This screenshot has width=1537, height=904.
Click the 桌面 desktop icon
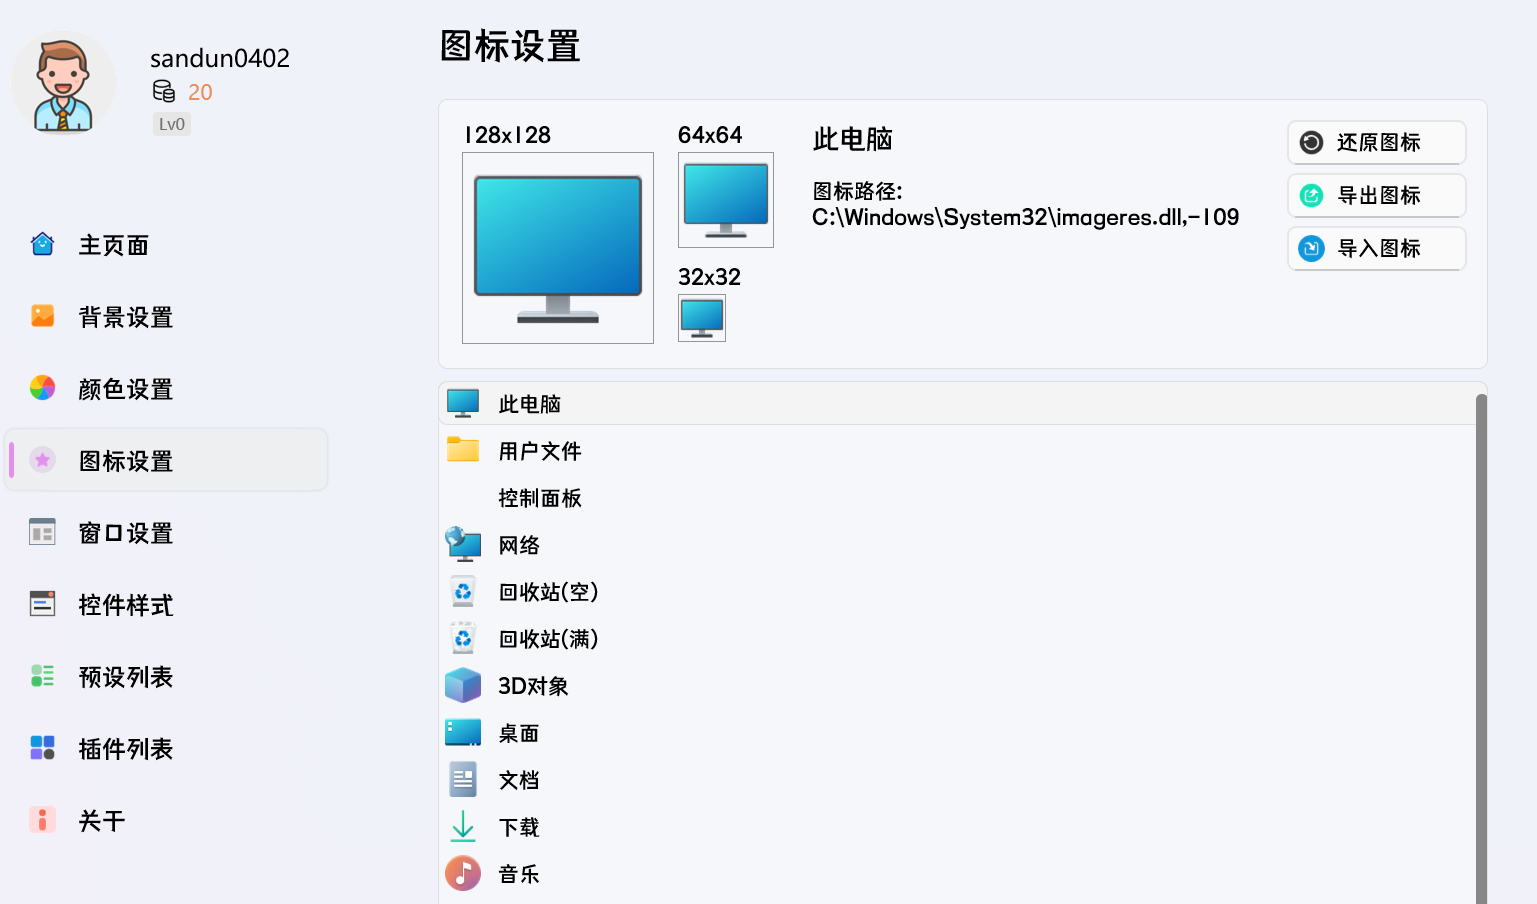coord(463,732)
